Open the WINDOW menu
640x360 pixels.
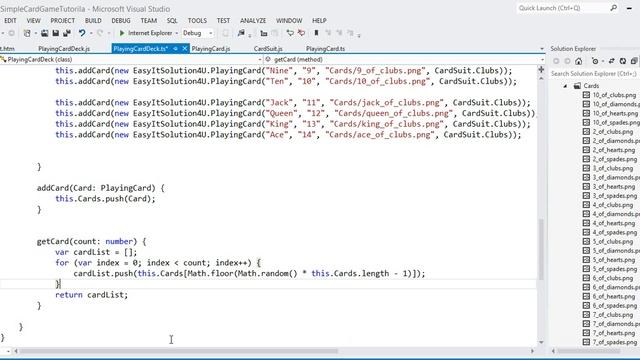pos(289,20)
